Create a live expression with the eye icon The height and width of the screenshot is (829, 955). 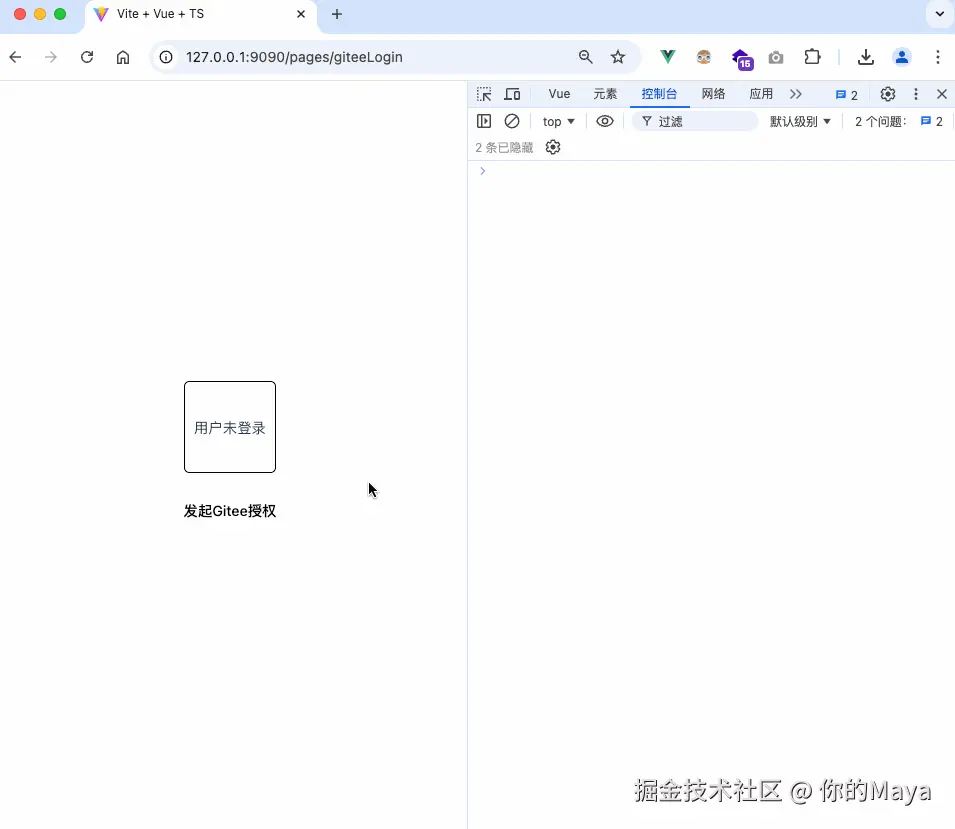coord(604,121)
